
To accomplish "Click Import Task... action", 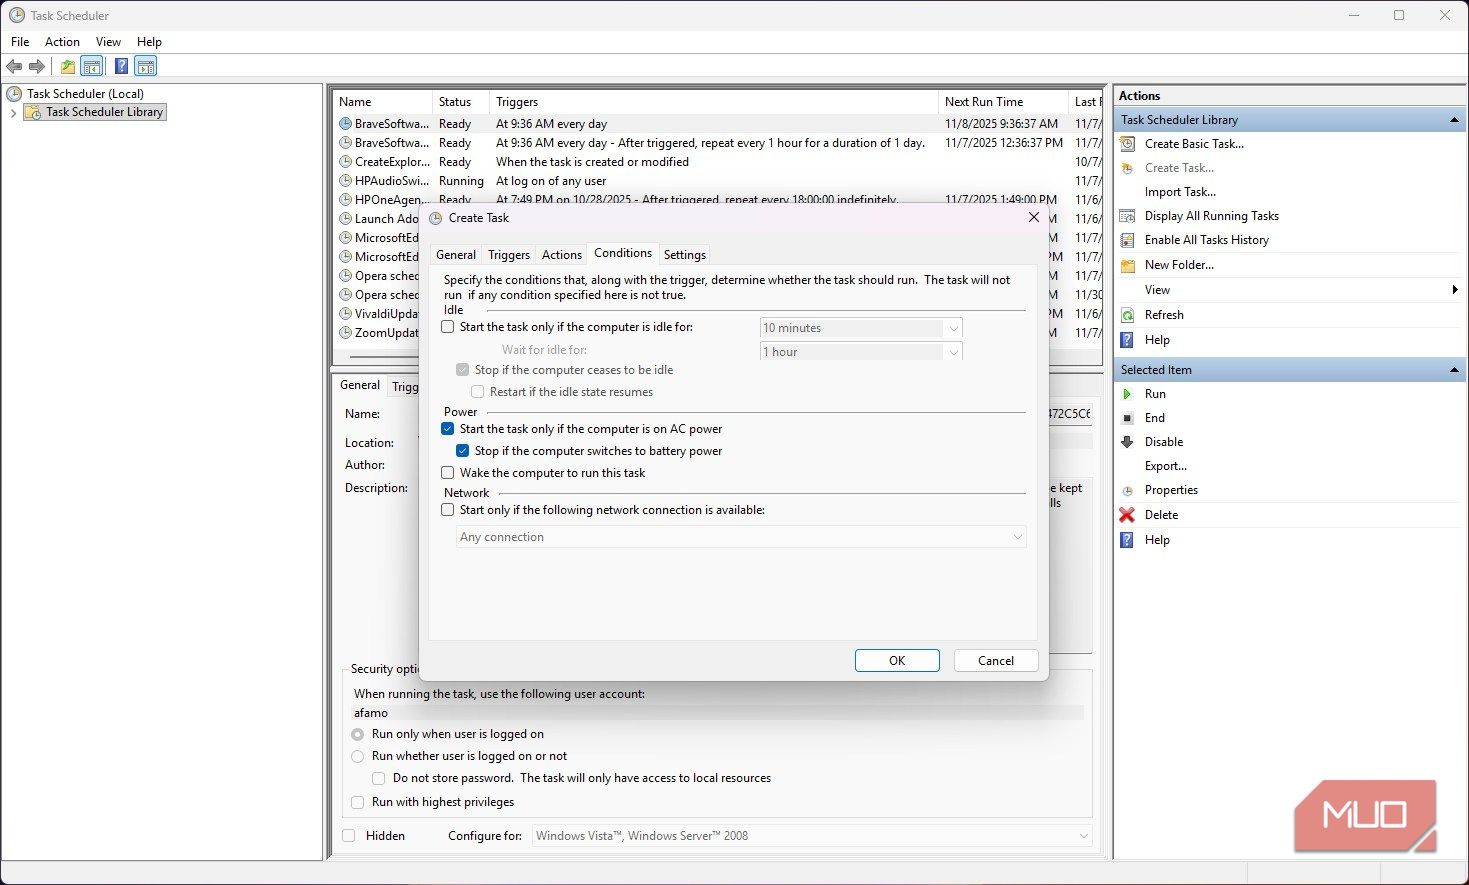I will click(1180, 192).
